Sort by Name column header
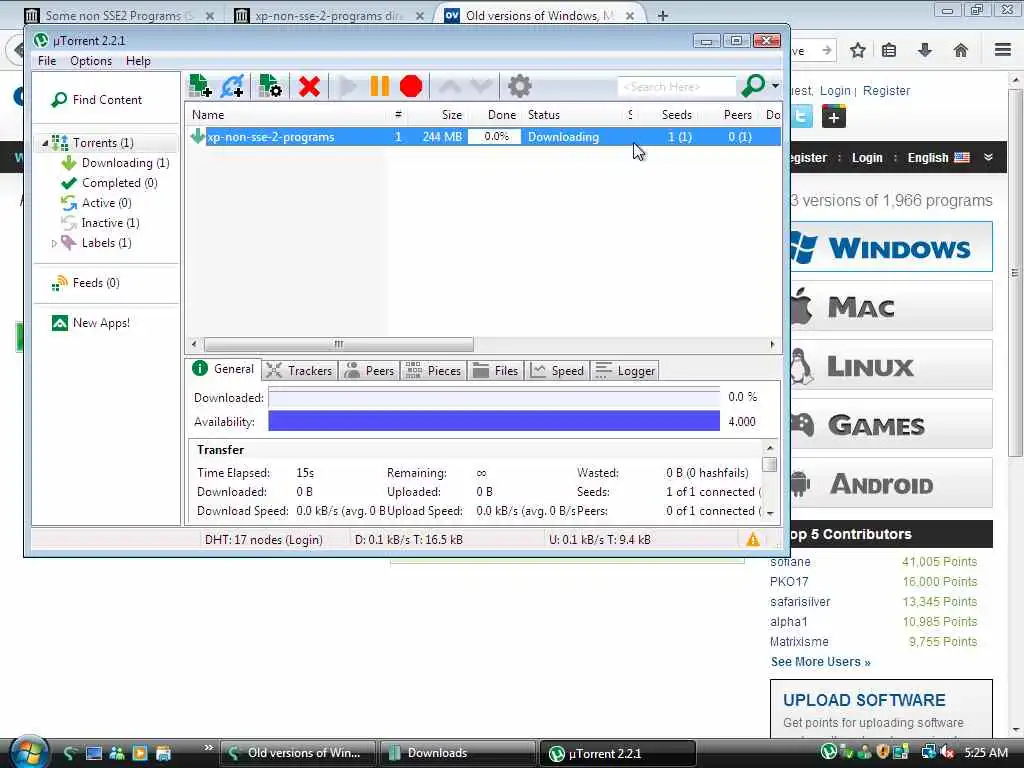This screenshot has width=1024, height=768. [208, 115]
